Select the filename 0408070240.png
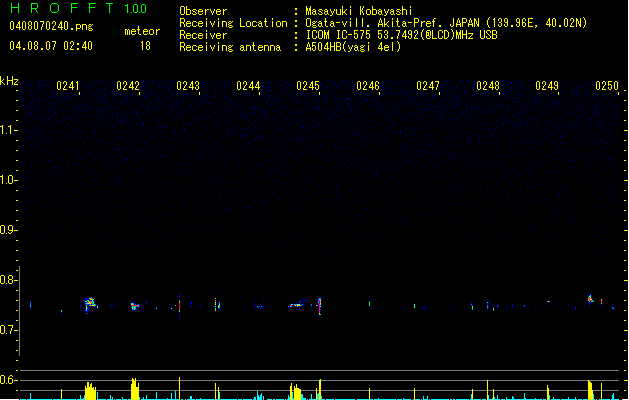 click(51, 26)
